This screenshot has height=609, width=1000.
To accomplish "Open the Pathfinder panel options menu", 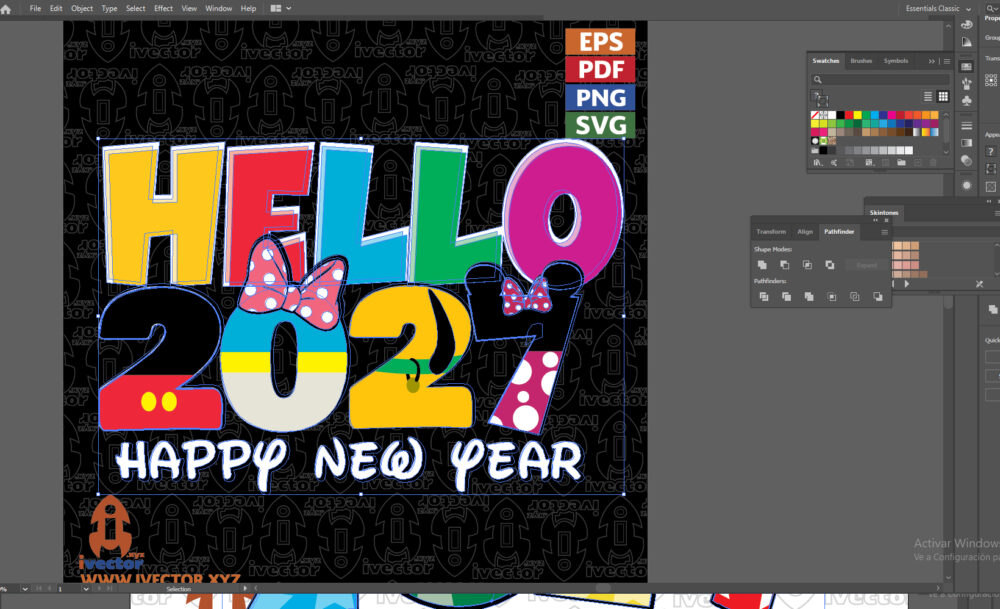I will coord(884,232).
